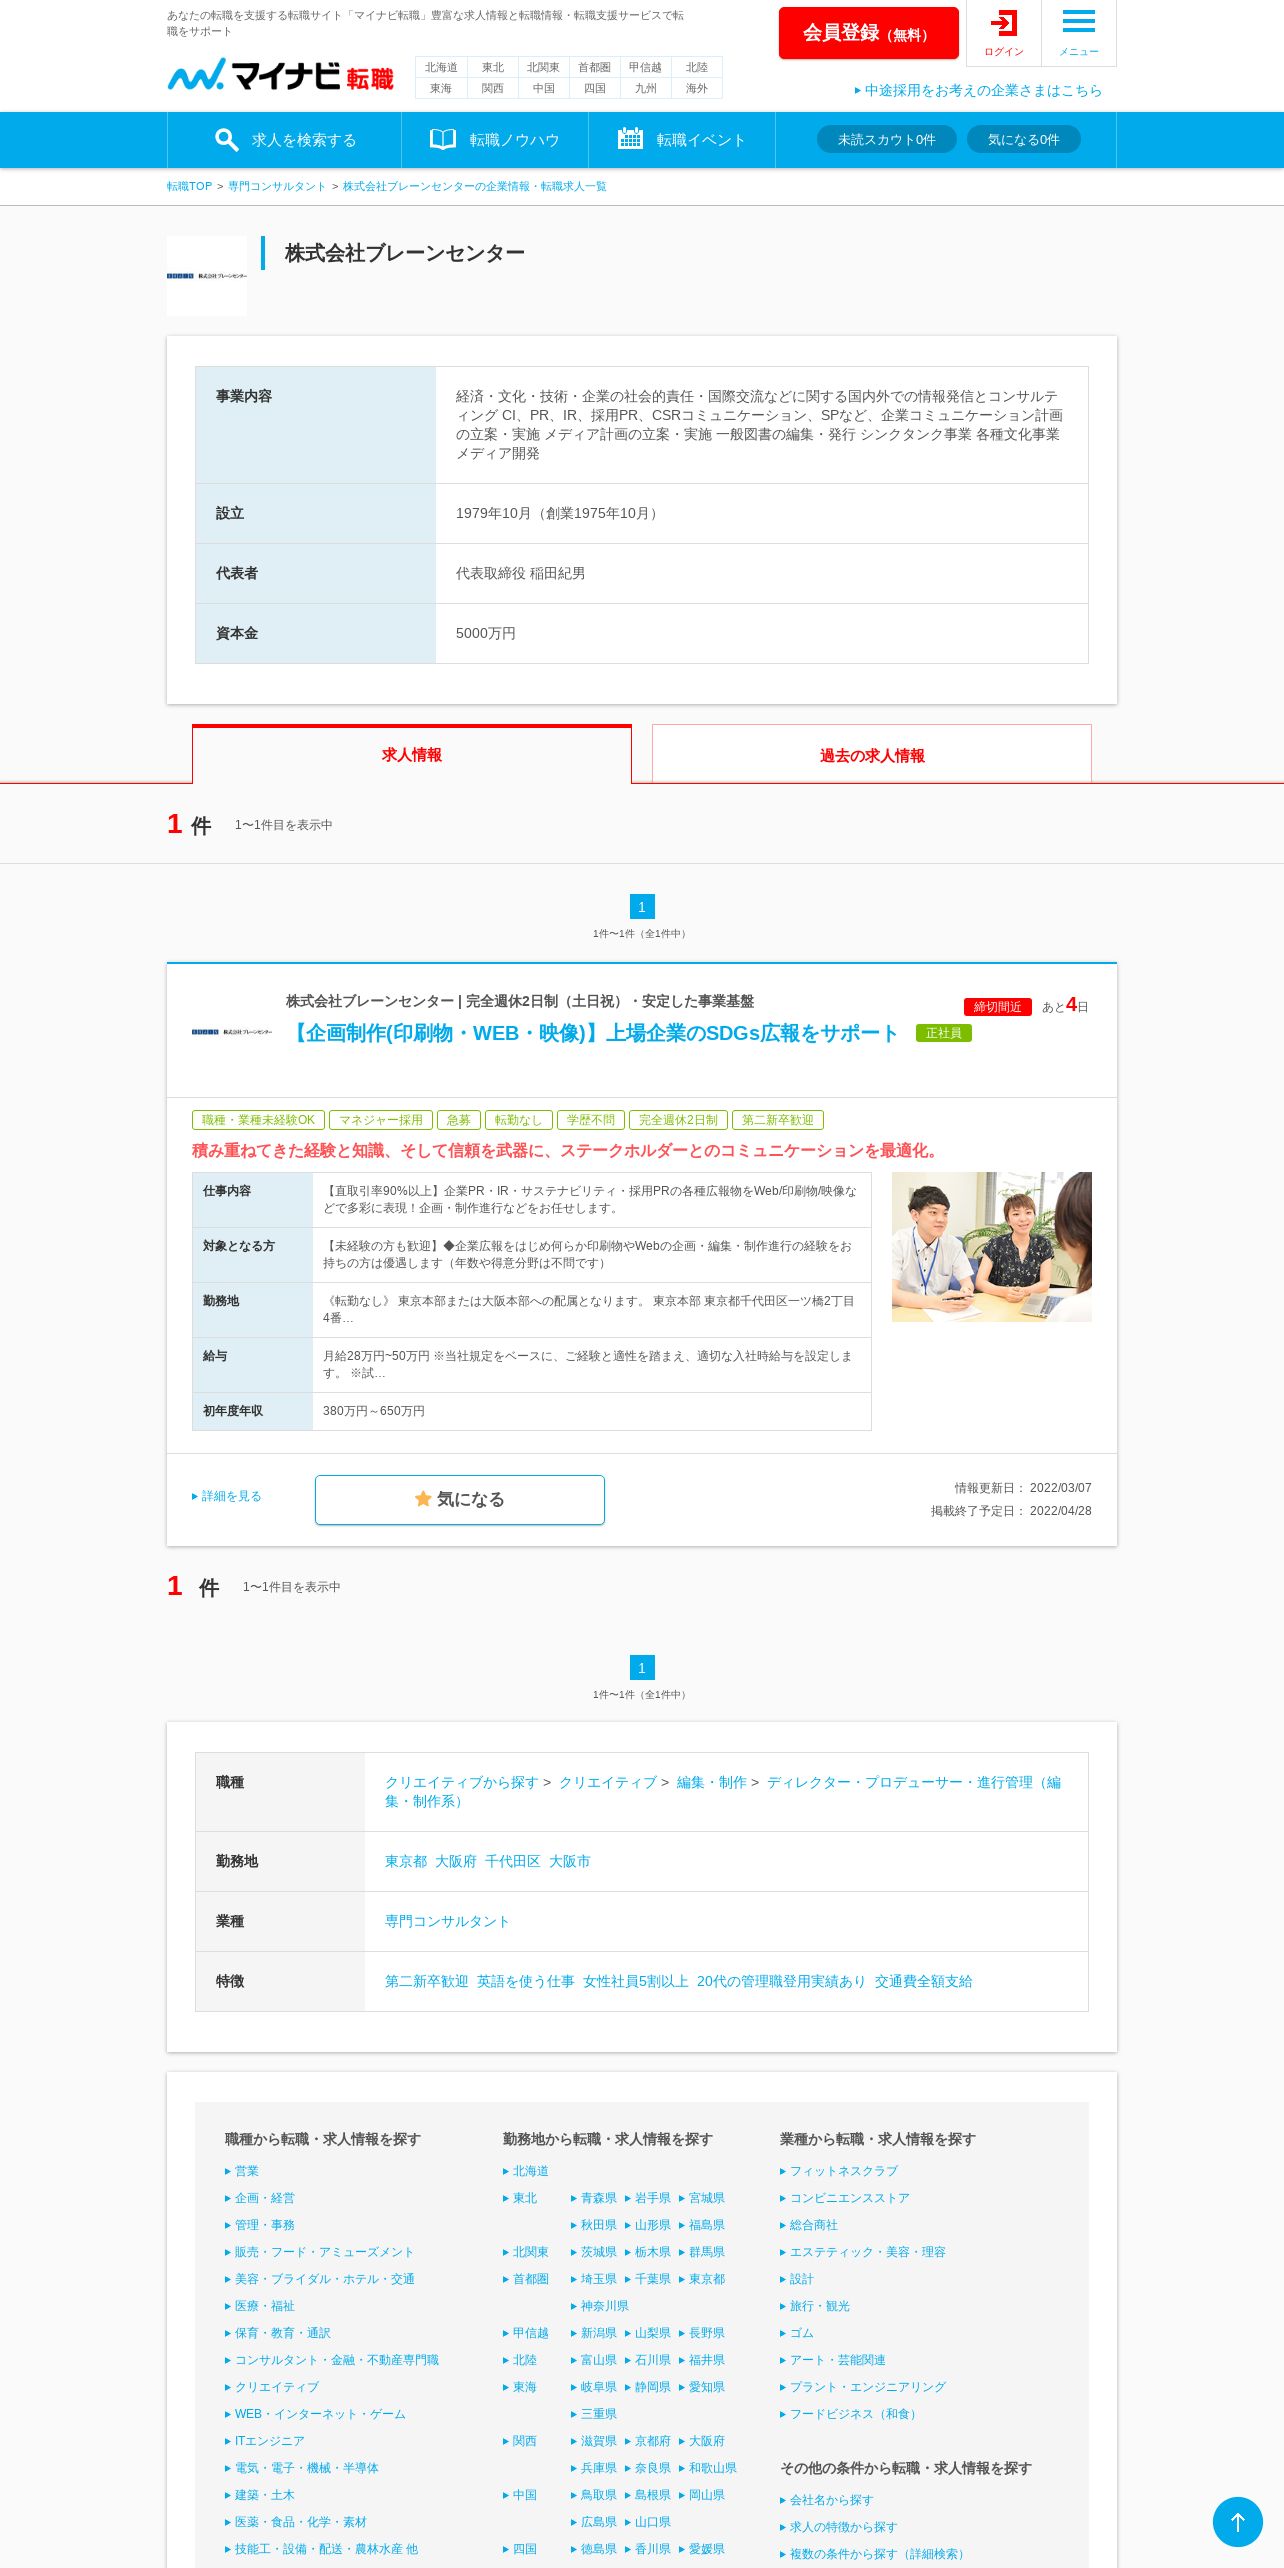Click 第二新卒歓迎 feature link

click(x=427, y=1981)
